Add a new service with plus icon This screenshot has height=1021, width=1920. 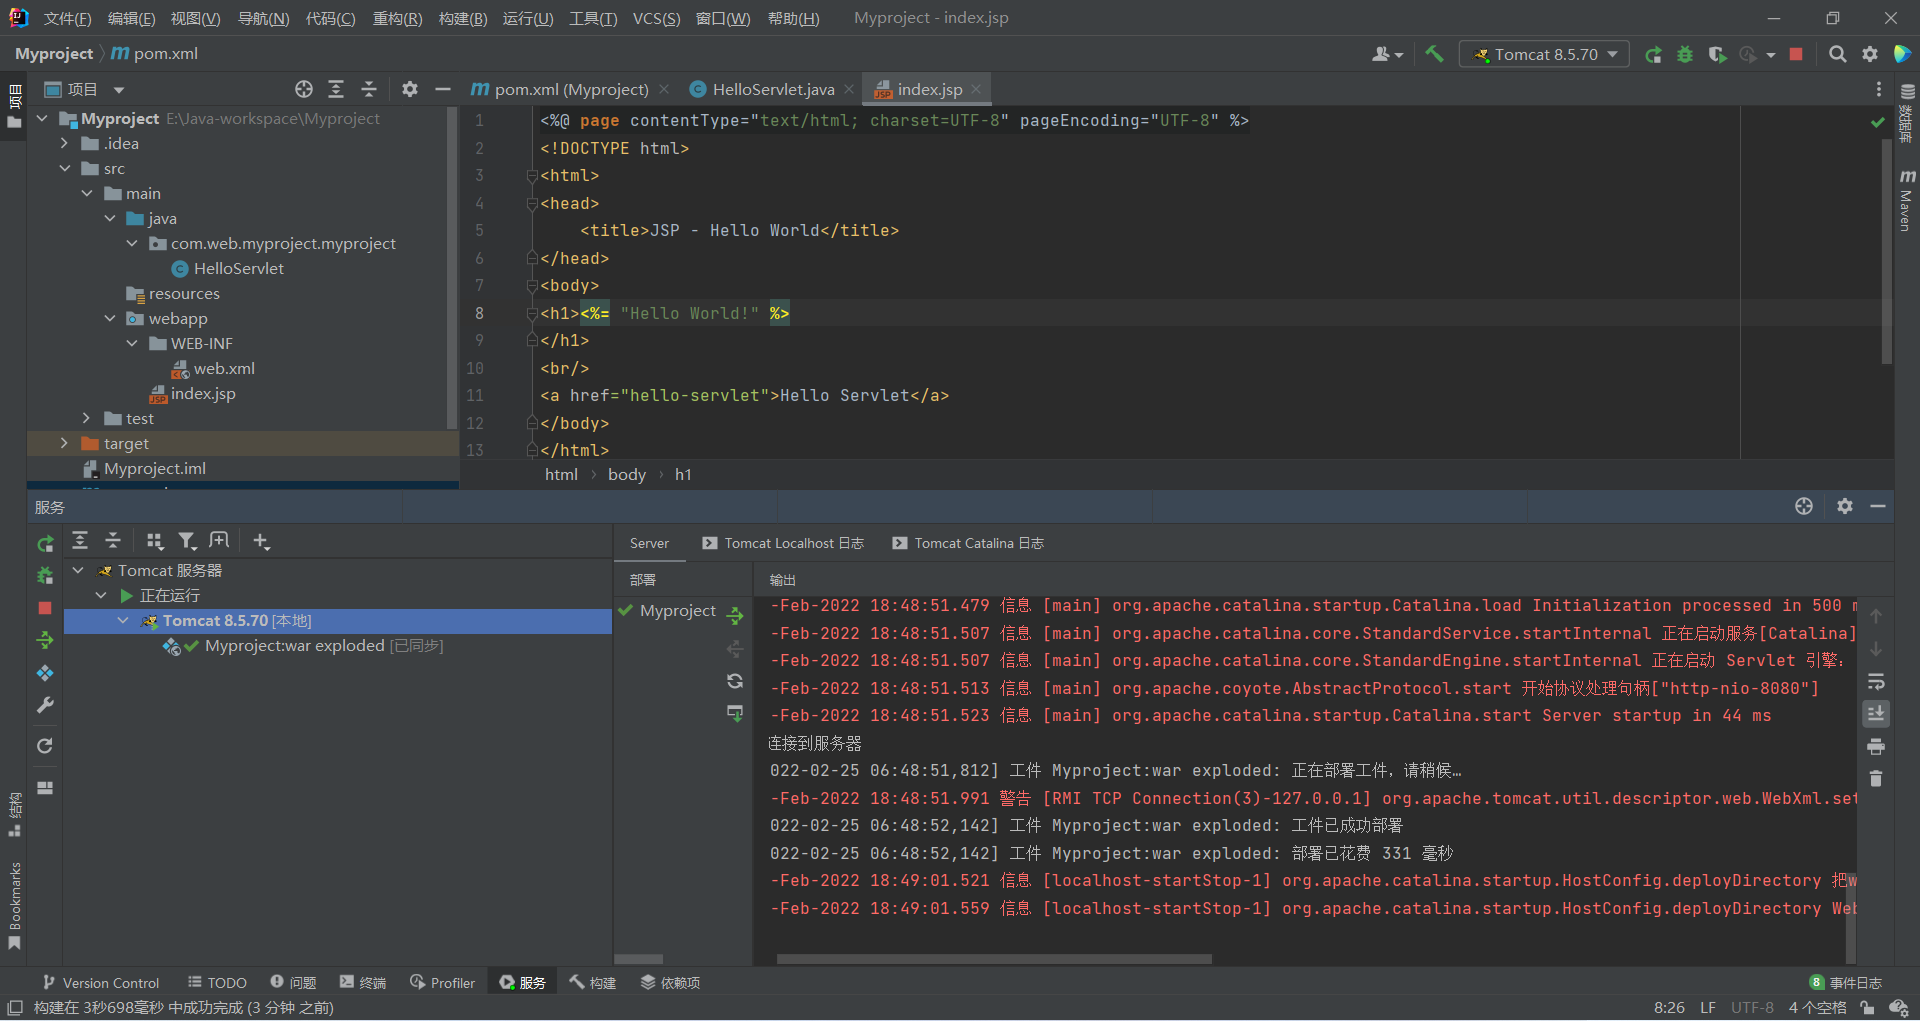[x=261, y=541]
